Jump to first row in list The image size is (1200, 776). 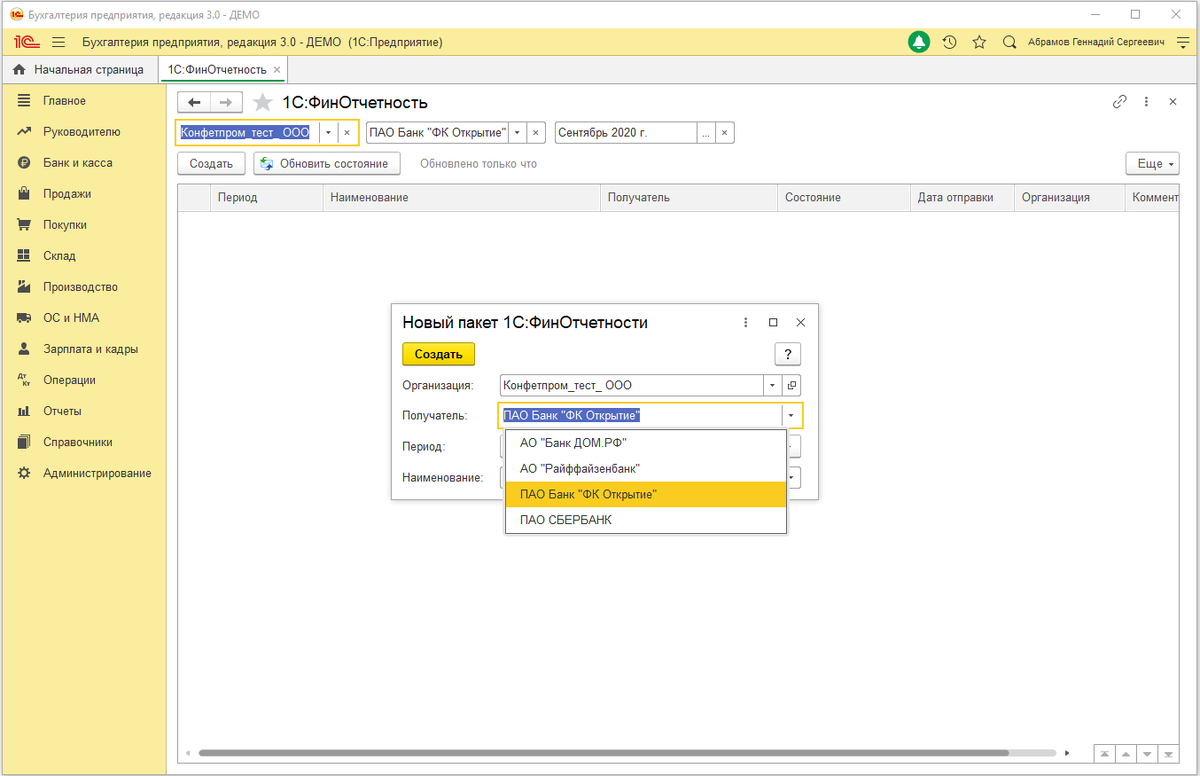(x=1105, y=753)
